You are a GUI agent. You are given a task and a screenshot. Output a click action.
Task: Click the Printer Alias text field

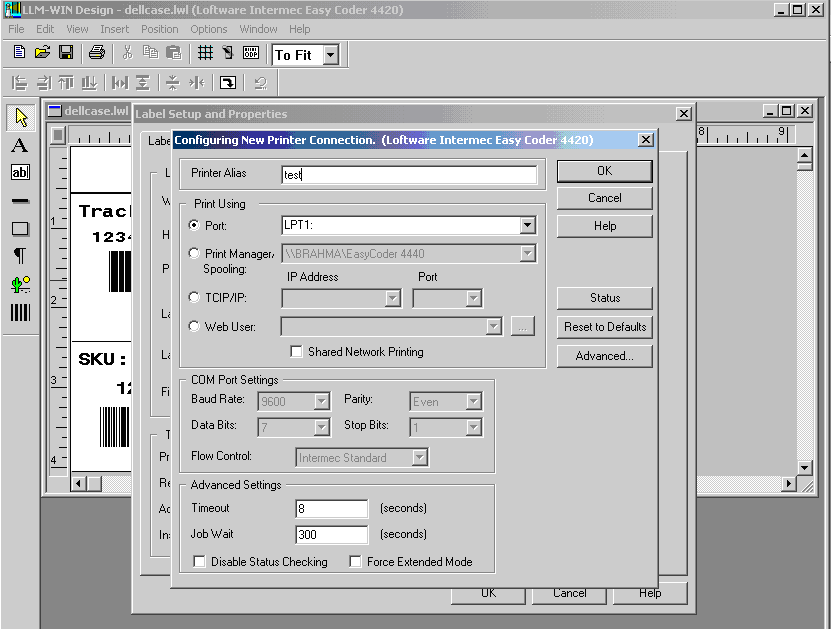point(409,174)
